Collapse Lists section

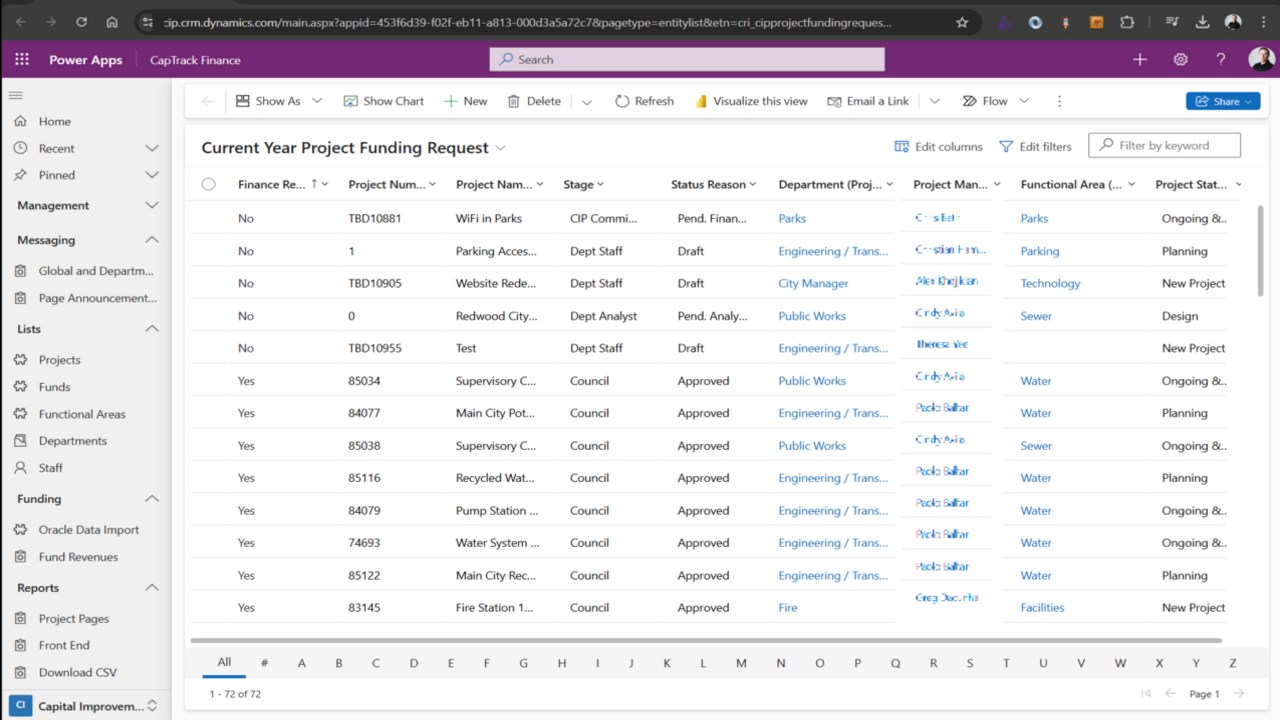[152, 329]
